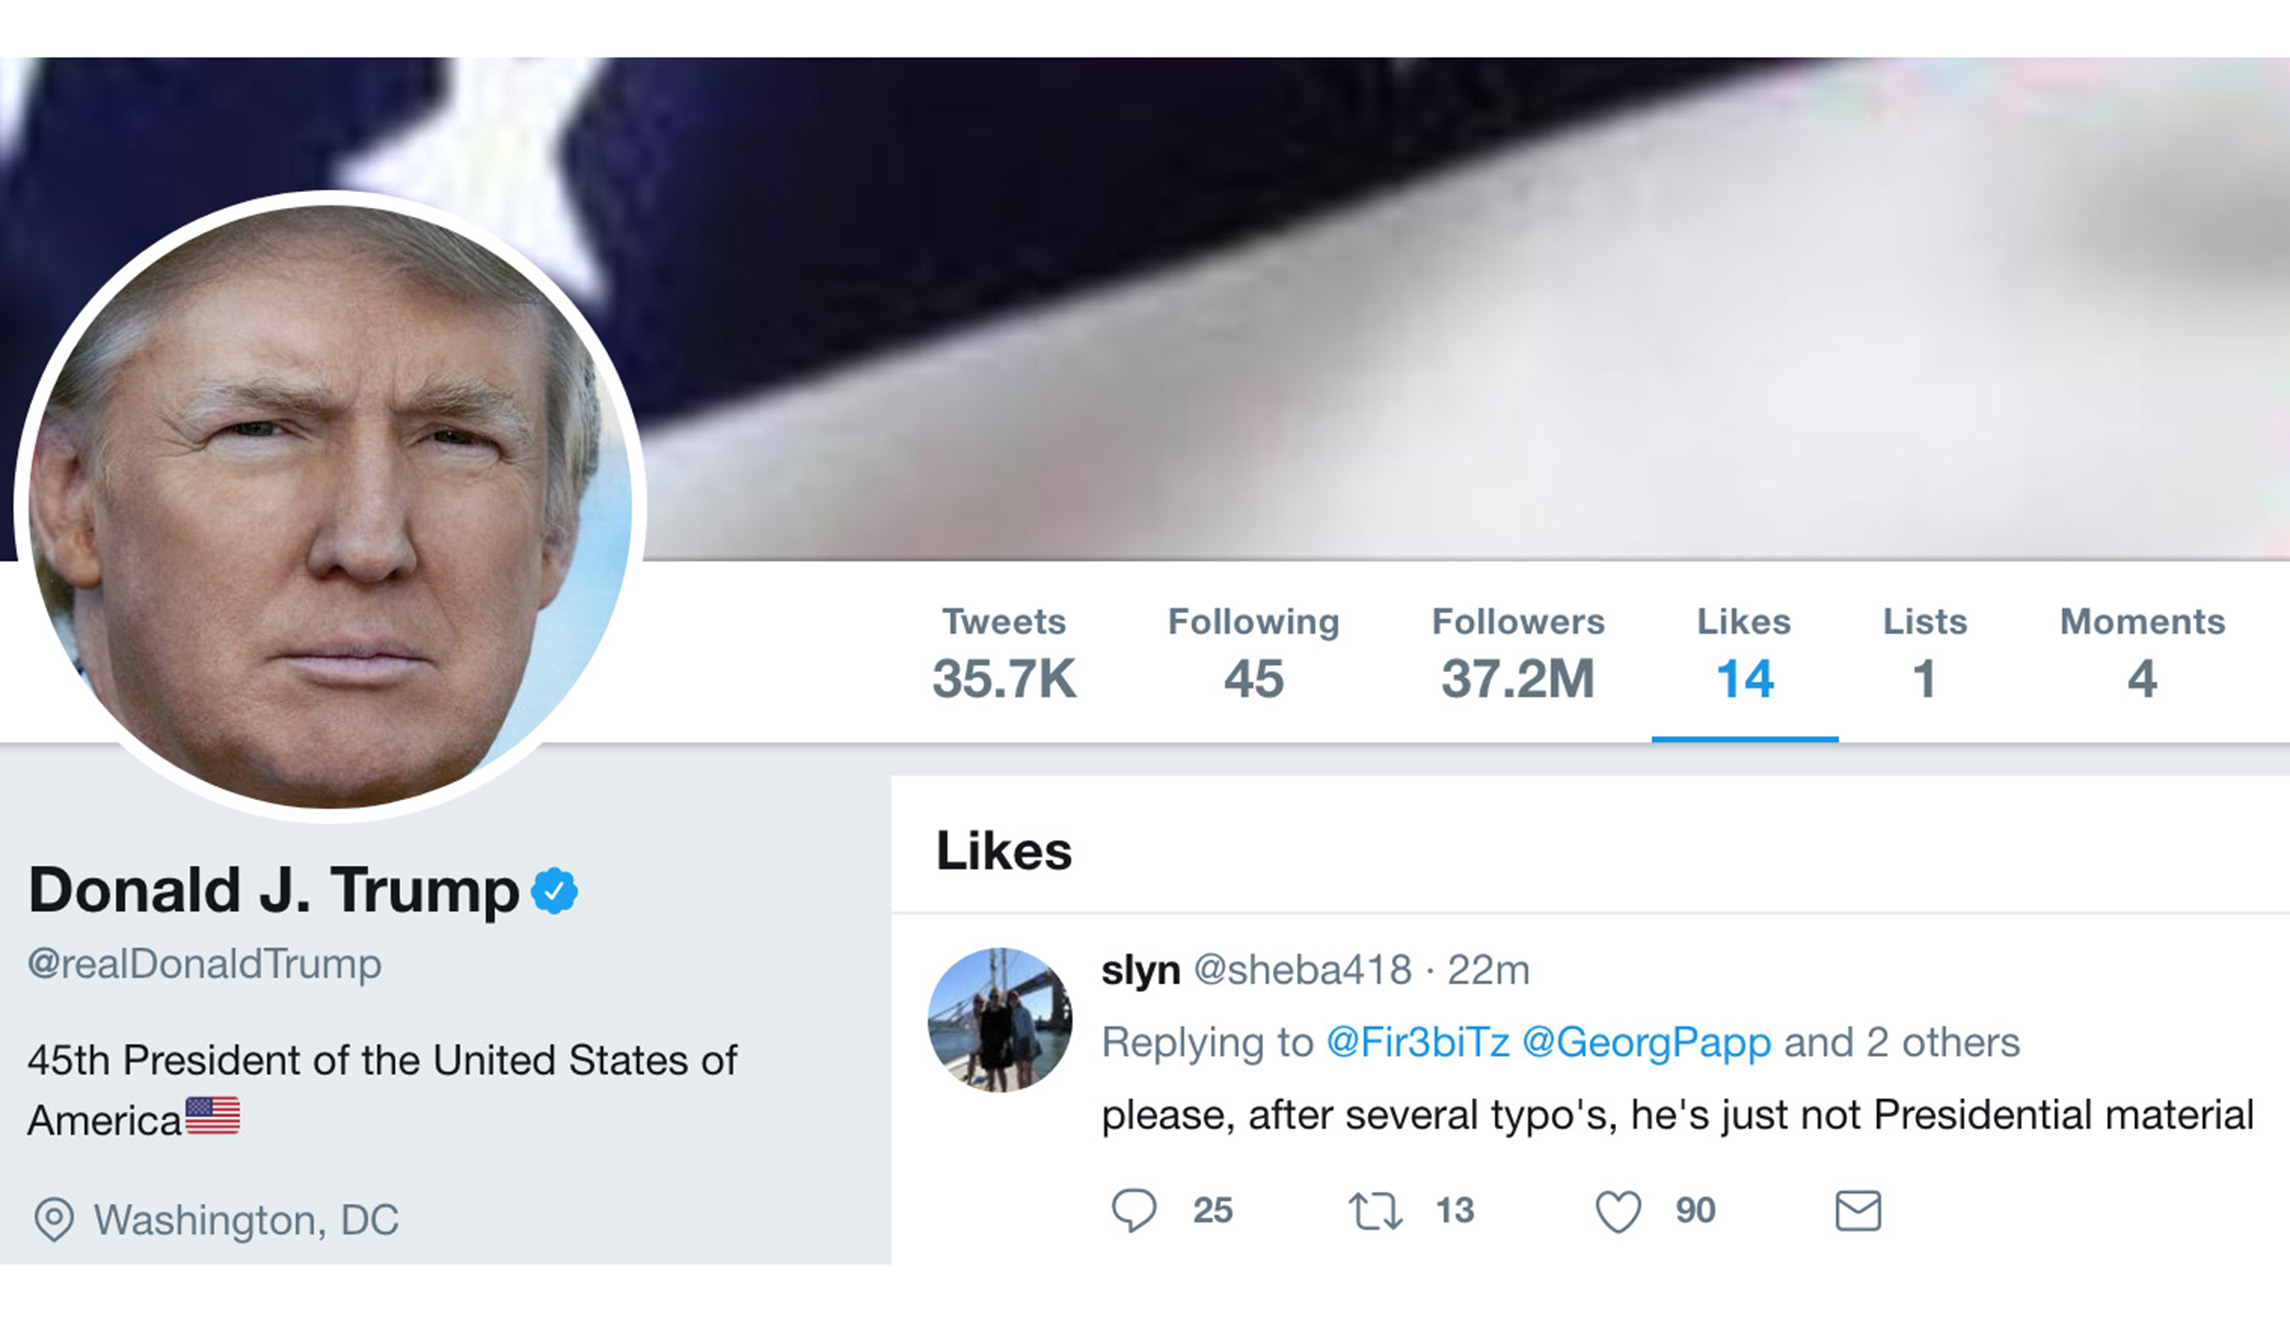Click the 22m tweet timestamp
2290x1322 pixels.
click(x=1488, y=970)
